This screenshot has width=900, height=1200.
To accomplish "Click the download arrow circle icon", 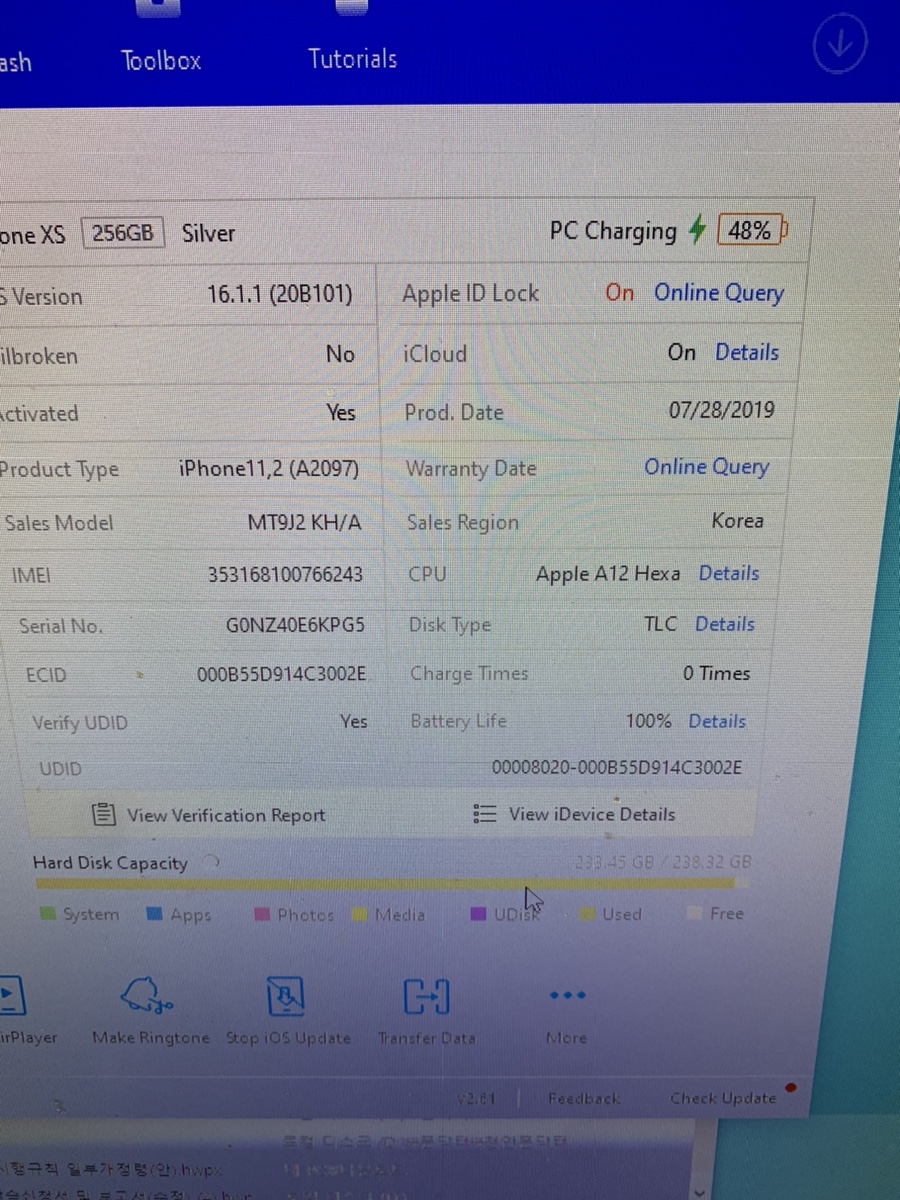I will pyautogui.click(x=839, y=44).
